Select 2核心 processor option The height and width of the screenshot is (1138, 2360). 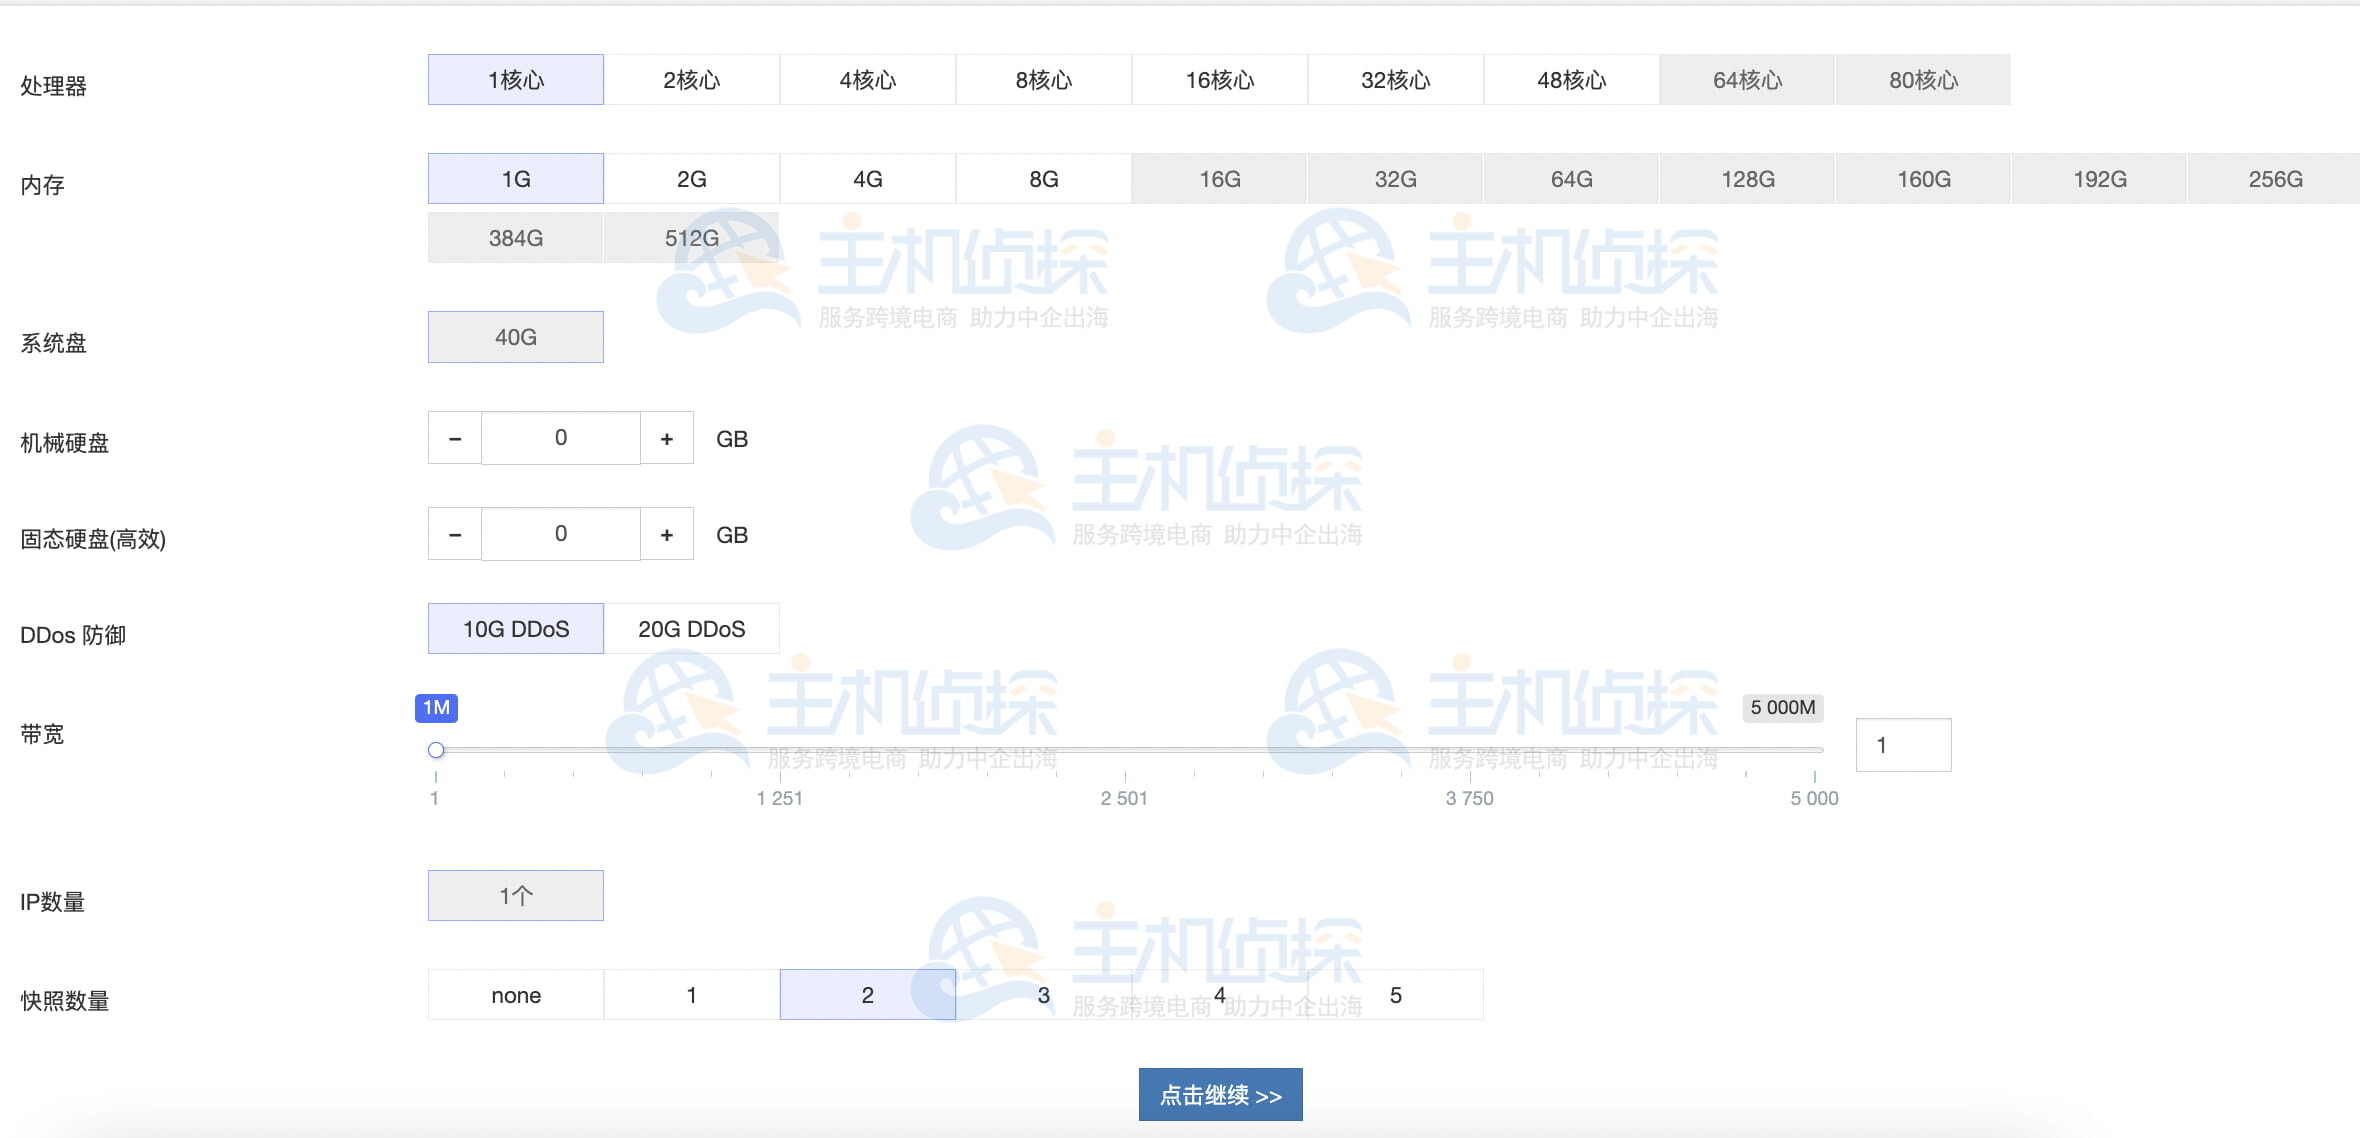691,80
